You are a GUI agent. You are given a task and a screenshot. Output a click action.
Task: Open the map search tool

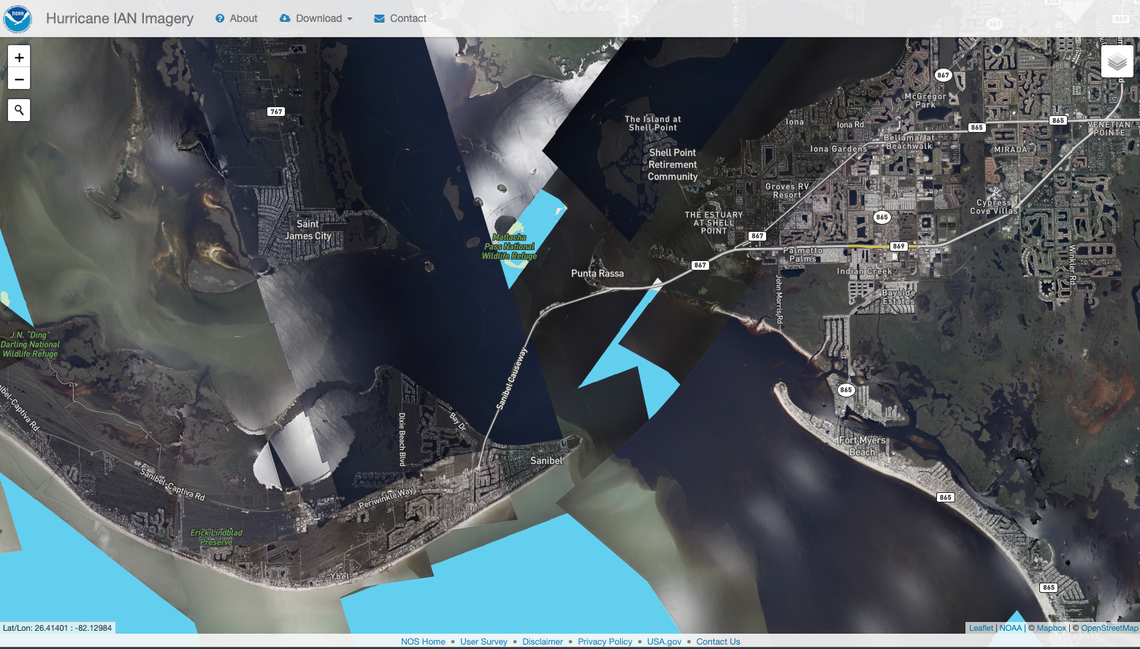point(18,109)
